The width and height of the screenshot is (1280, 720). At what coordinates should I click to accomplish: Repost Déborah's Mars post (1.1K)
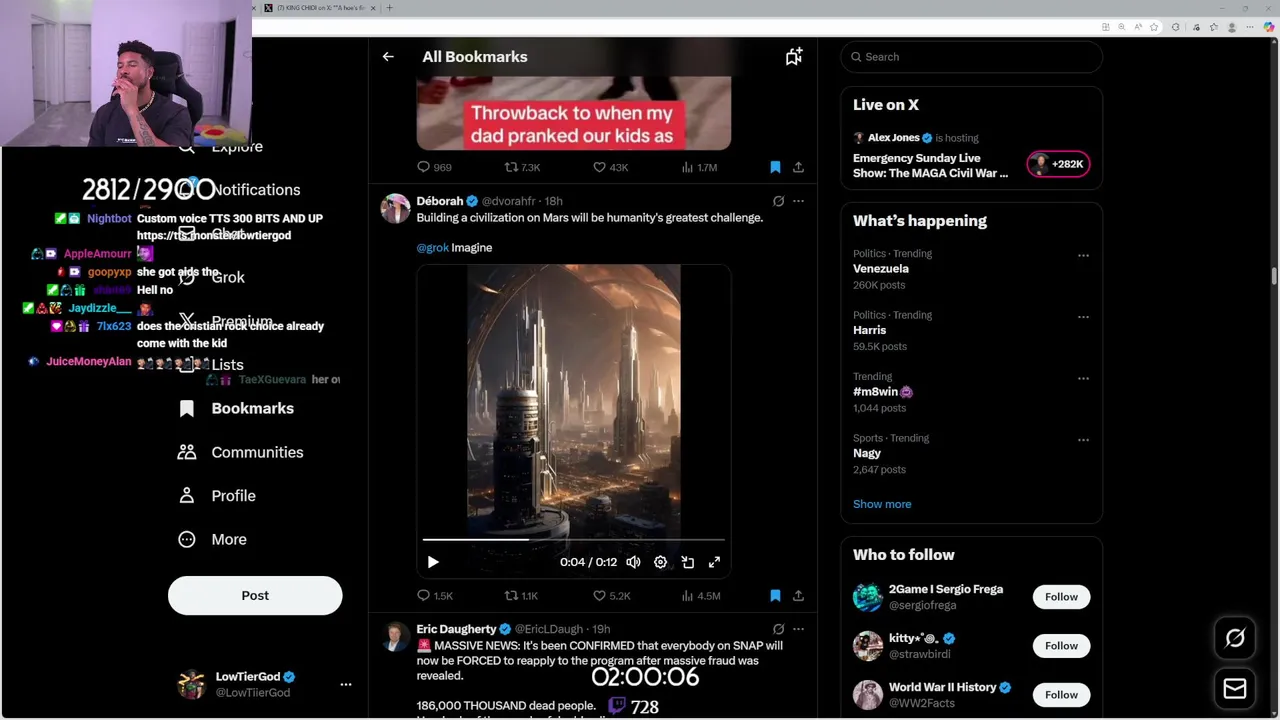(521, 595)
